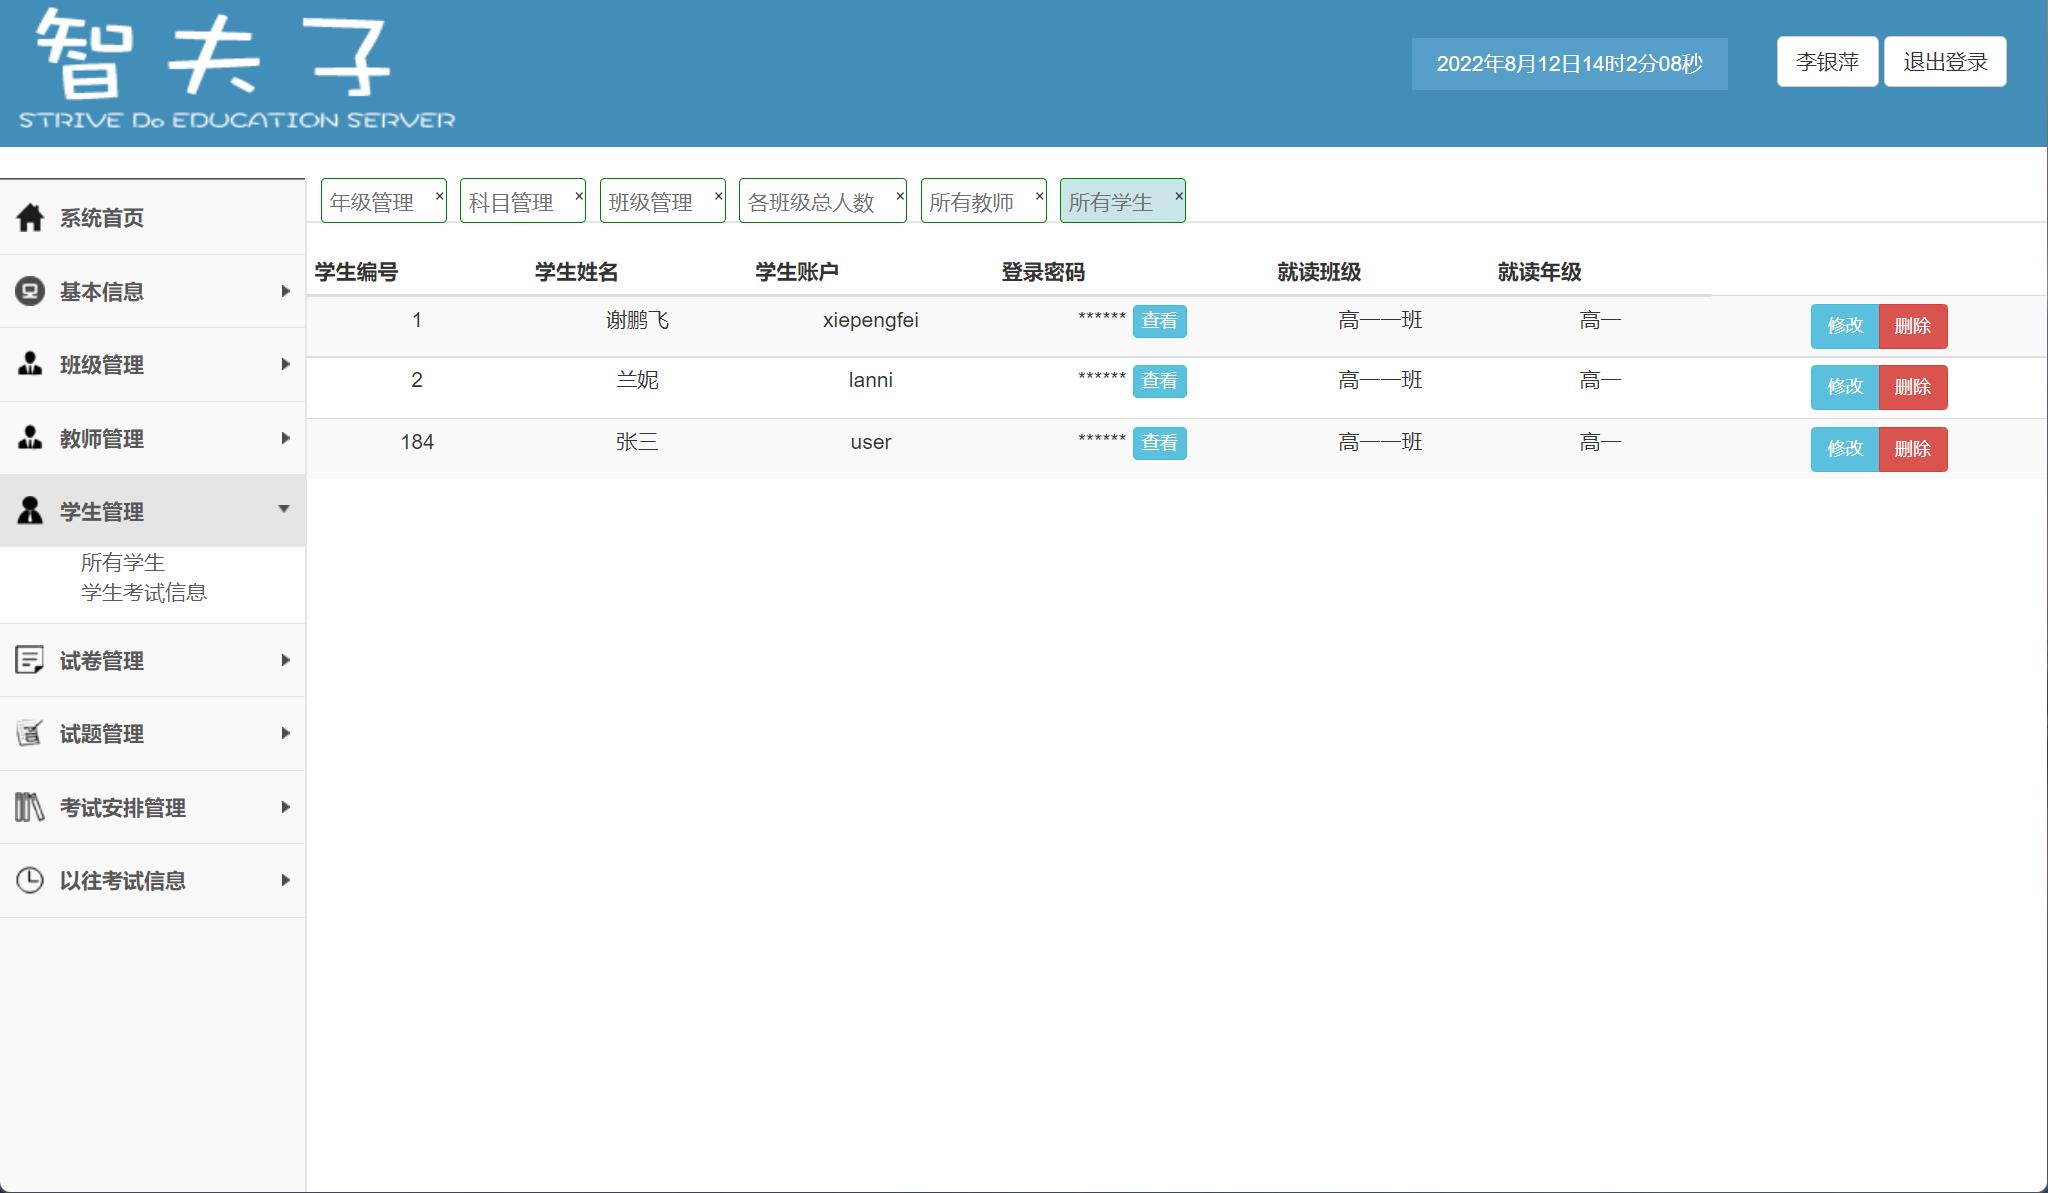Show 兰妮's hidden password
Screen dimensions: 2048x1193
click(1160, 381)
